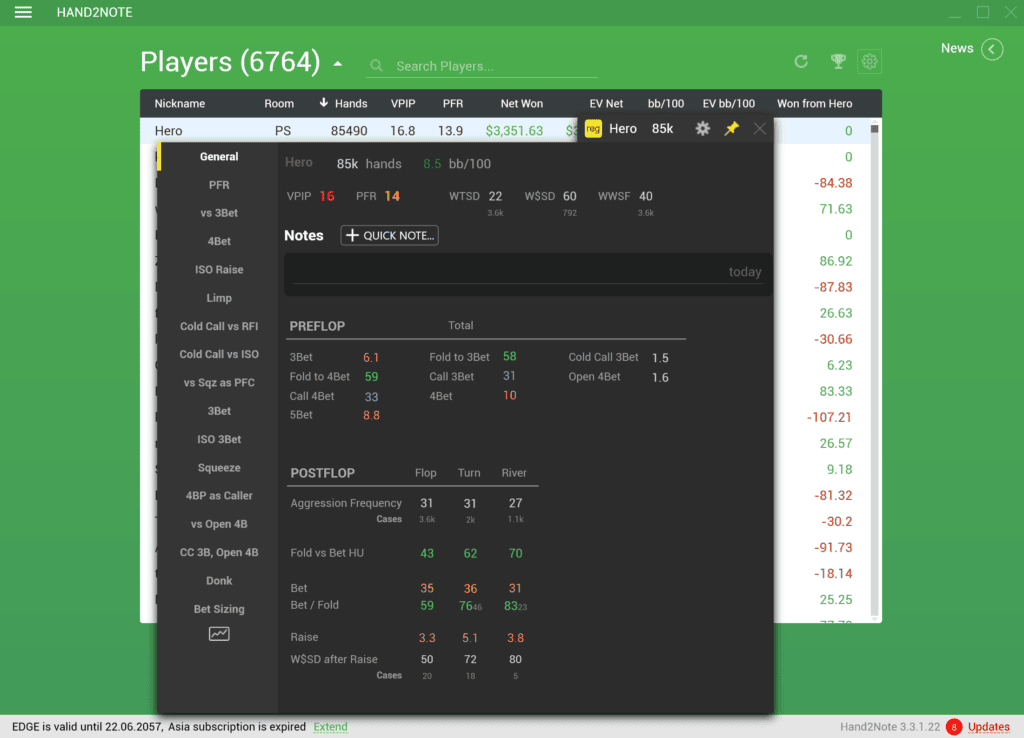The height and width of the screenshot is (738, 1024).
Task: Click the Won from Hero value -107.21
Action: coord(829,417)
